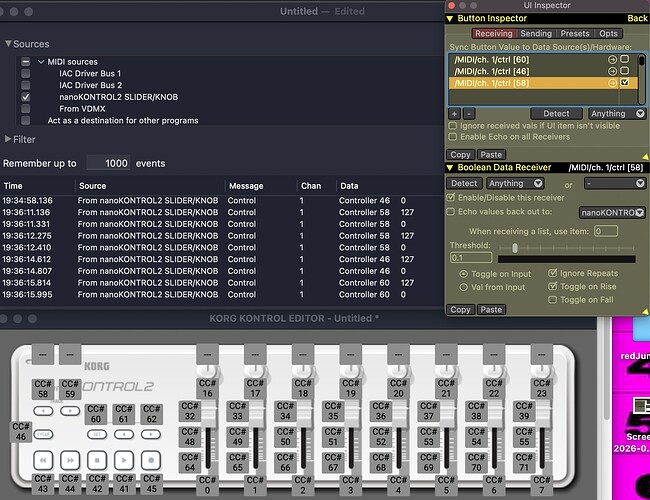
Task: Click Paste in Button Inspector section
Action: point(491,155)
